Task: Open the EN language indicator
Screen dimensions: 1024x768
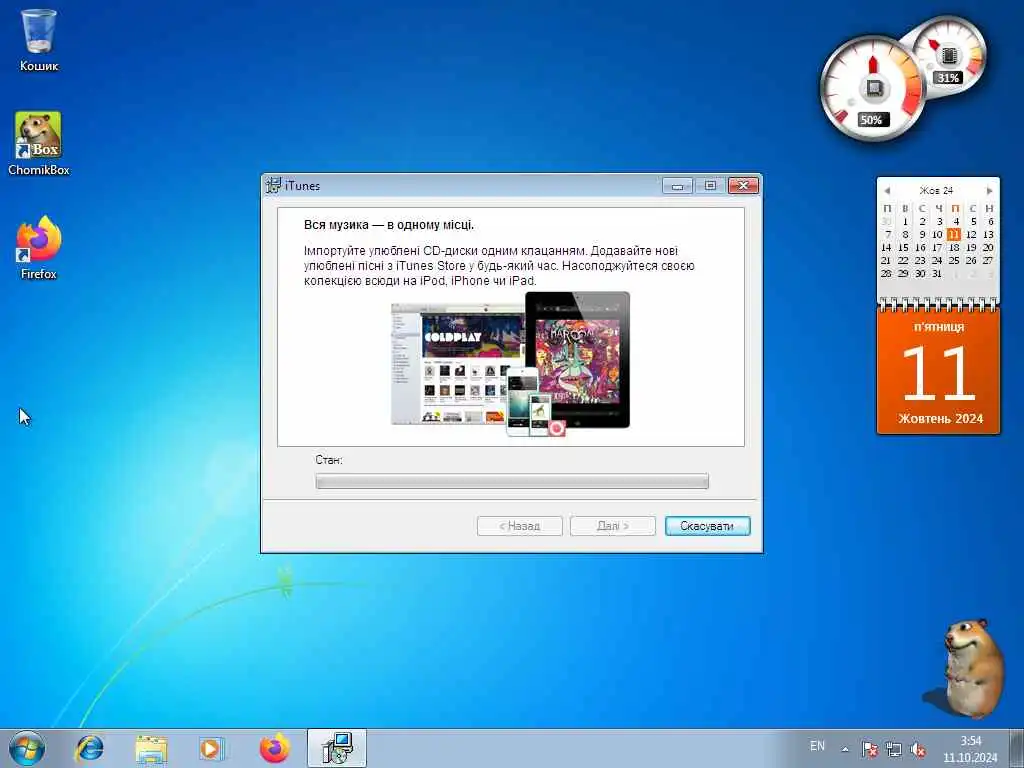Action: coord(817,746)
